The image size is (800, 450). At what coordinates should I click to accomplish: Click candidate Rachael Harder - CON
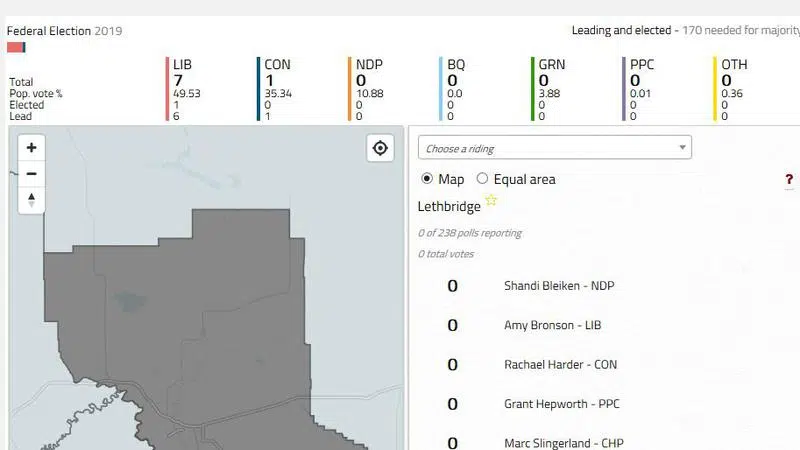click(x=560, y=365)
